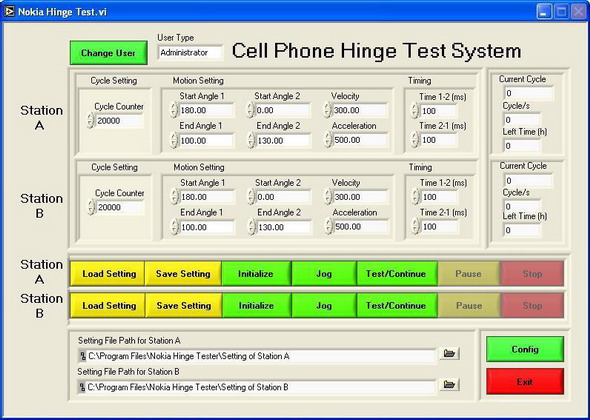Save Setting for Station B
This screenshot has width=590, height=420.
point(184,306)
